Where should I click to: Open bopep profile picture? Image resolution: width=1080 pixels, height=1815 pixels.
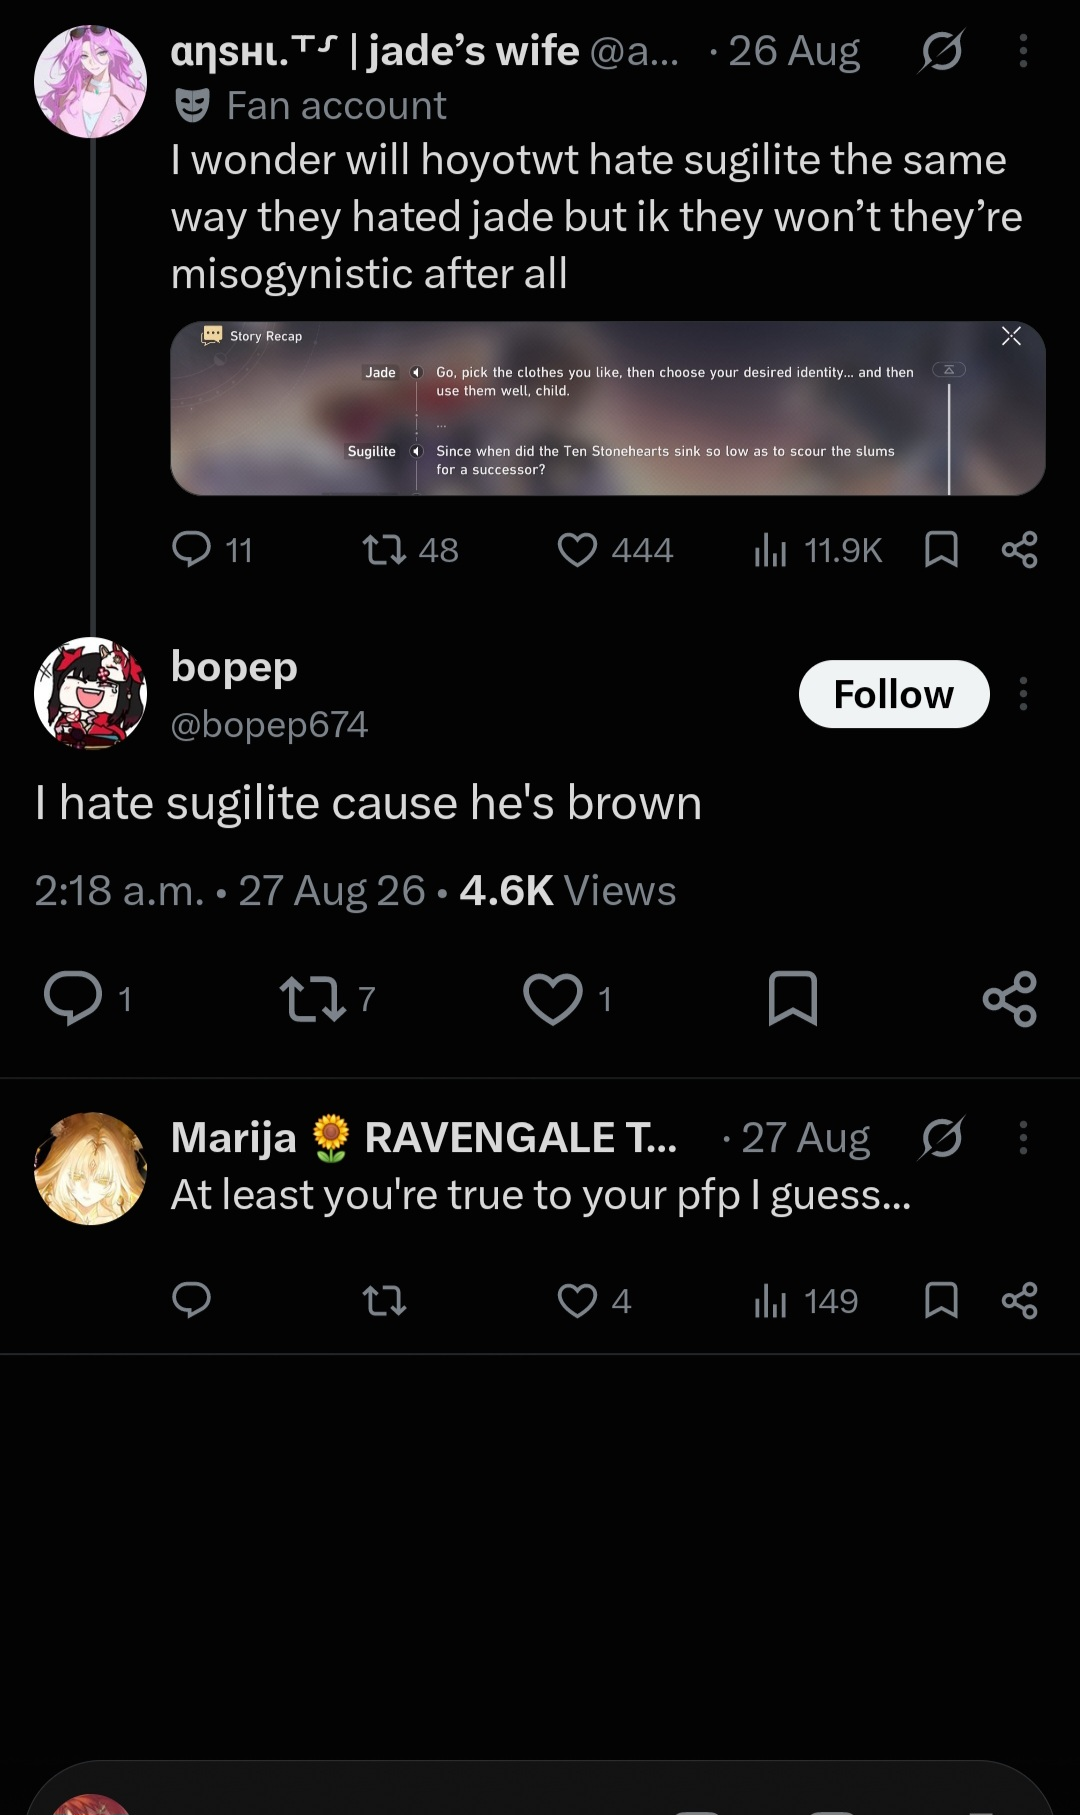(x=90, y=693)
